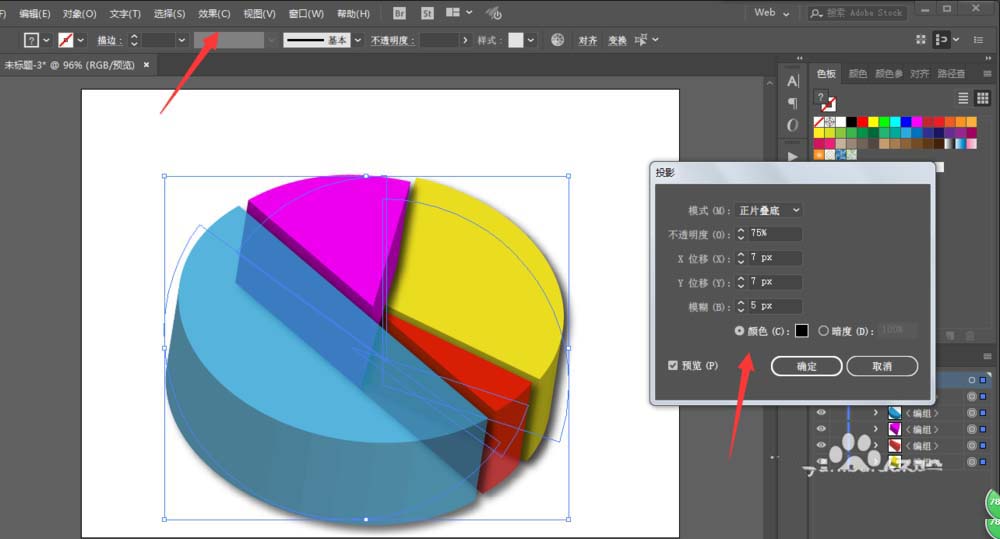This screenshot has width=1000, height=539.
Task: Open the Paragraph panel icon
Action: 793,103
